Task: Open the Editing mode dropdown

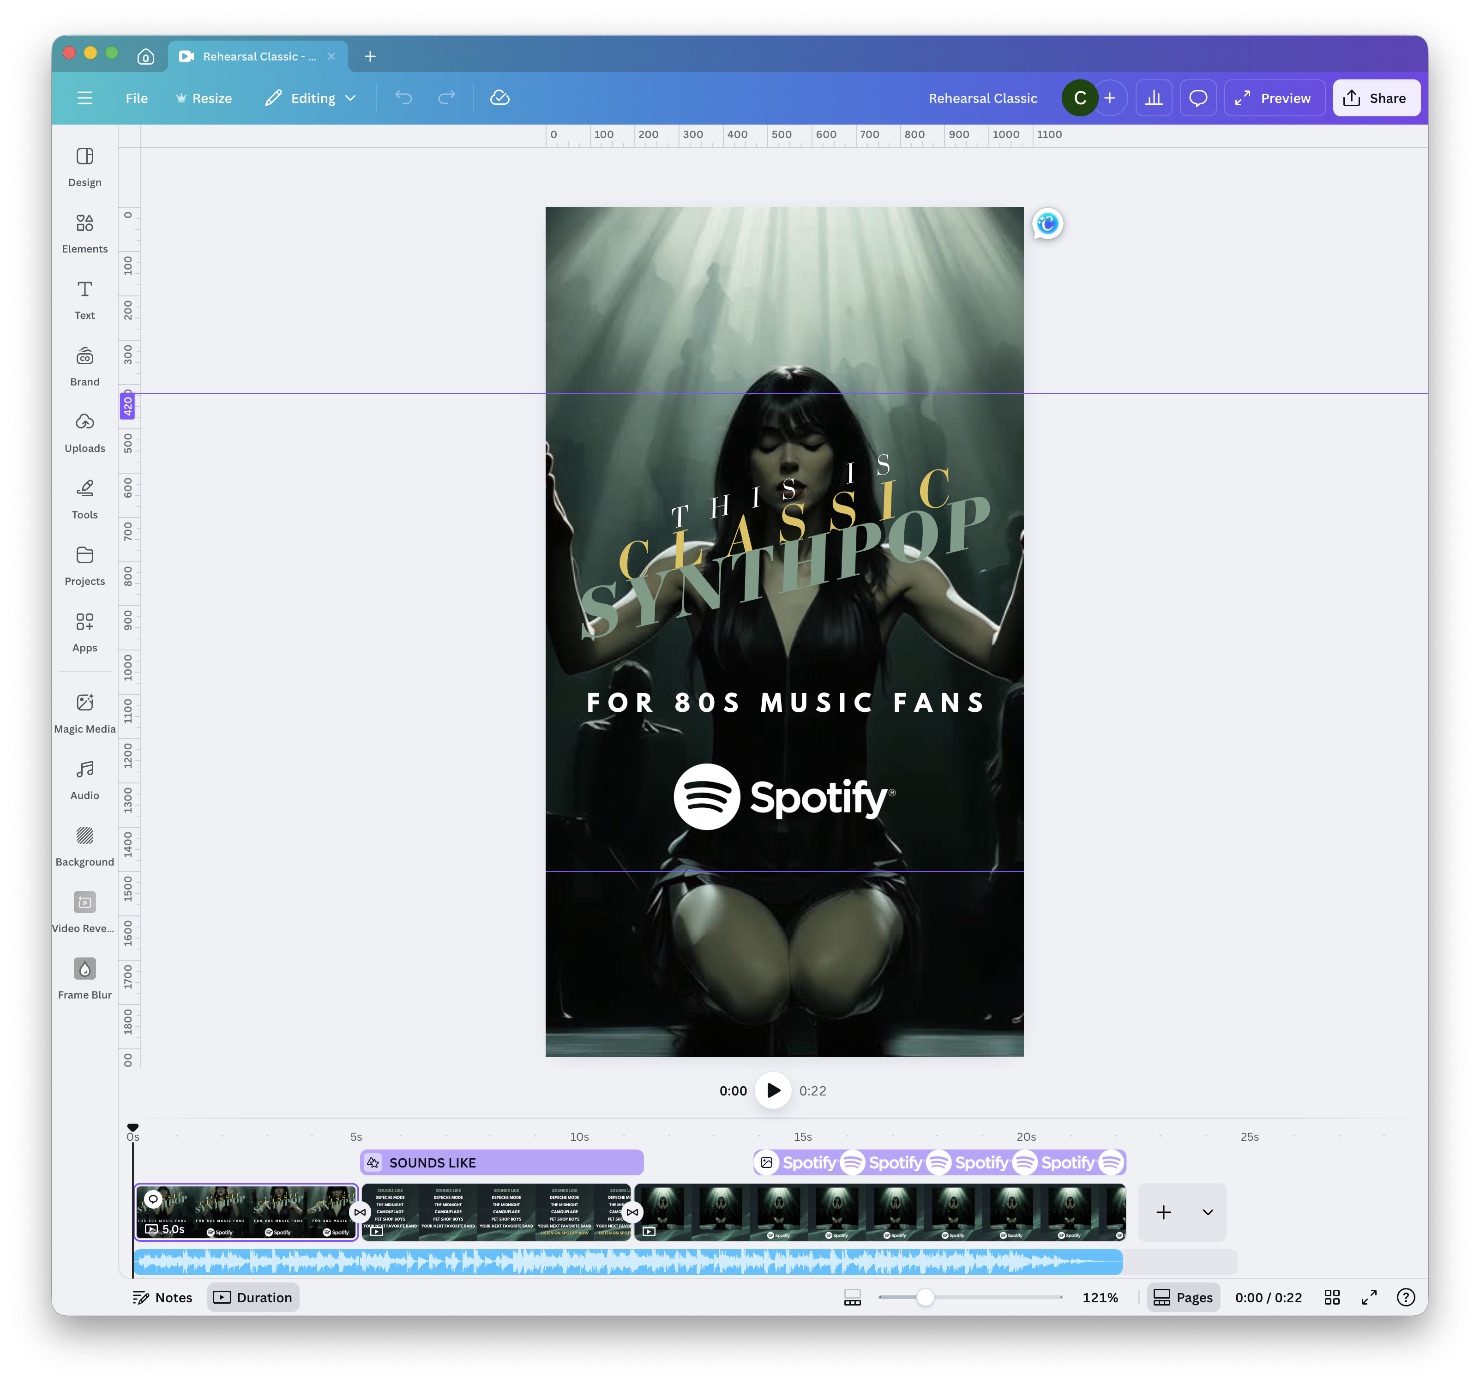Action: (x=310, y=97)
